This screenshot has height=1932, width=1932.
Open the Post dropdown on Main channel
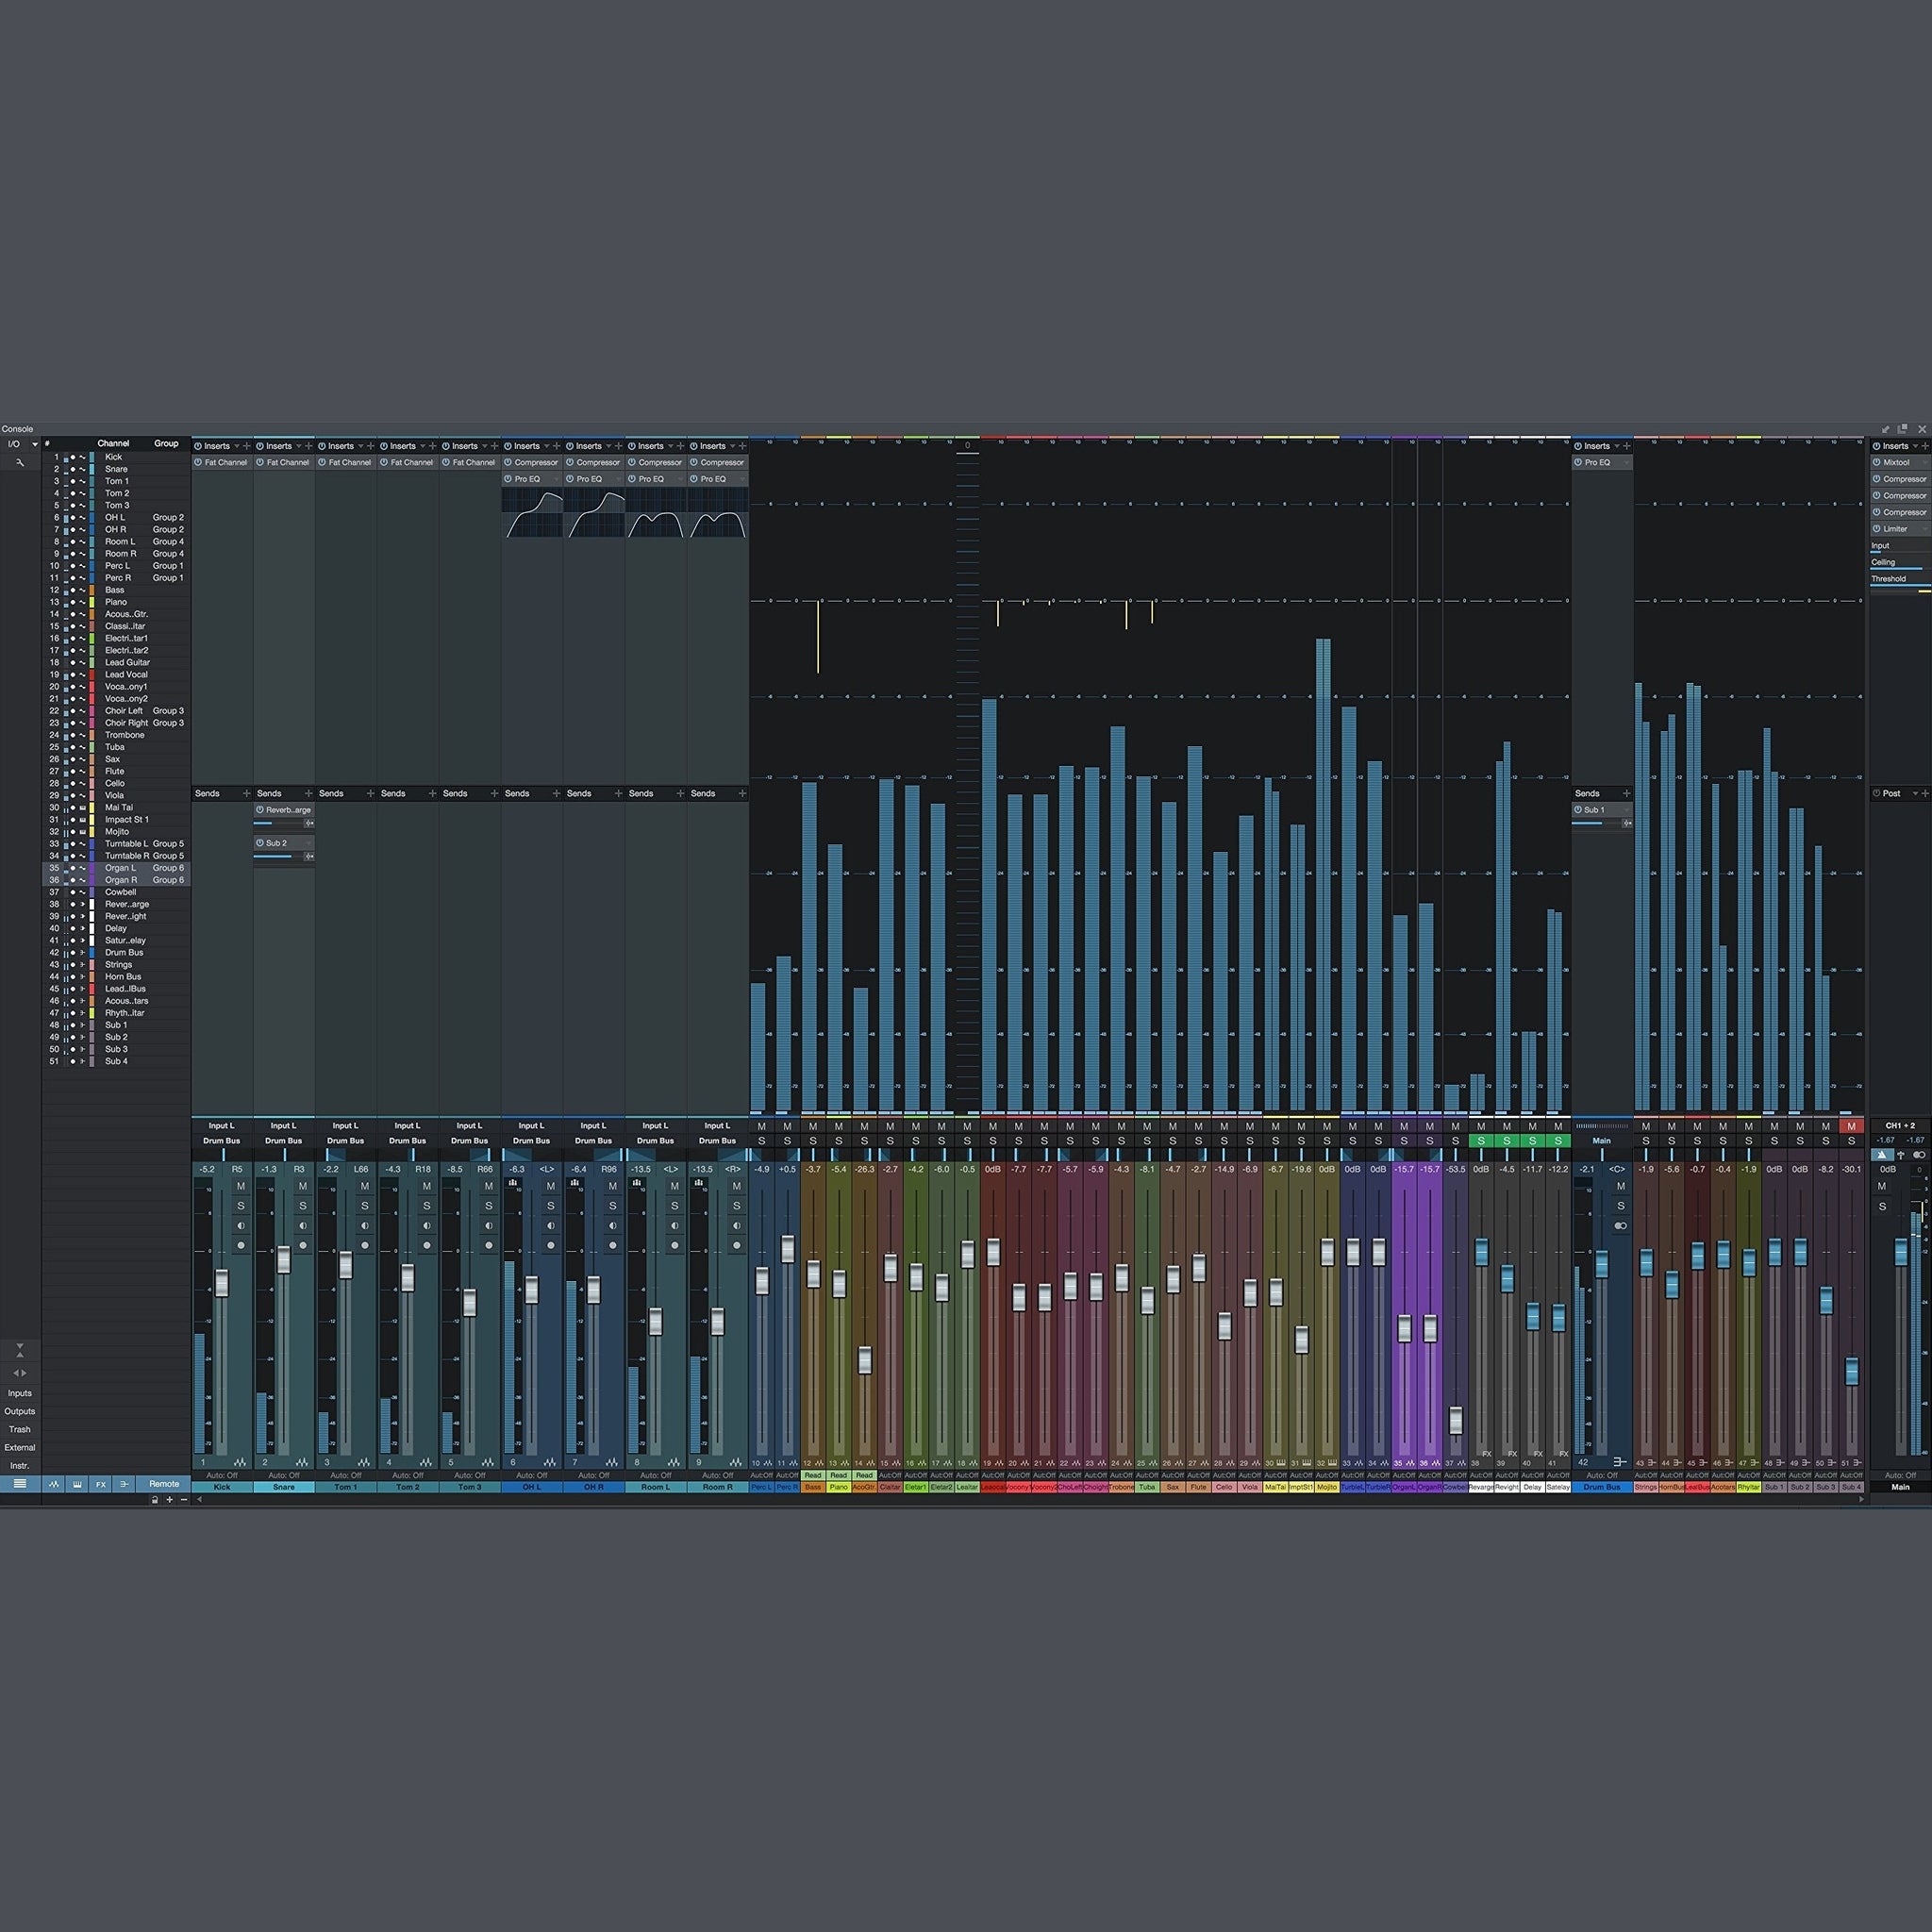(x=1914, y=793)
